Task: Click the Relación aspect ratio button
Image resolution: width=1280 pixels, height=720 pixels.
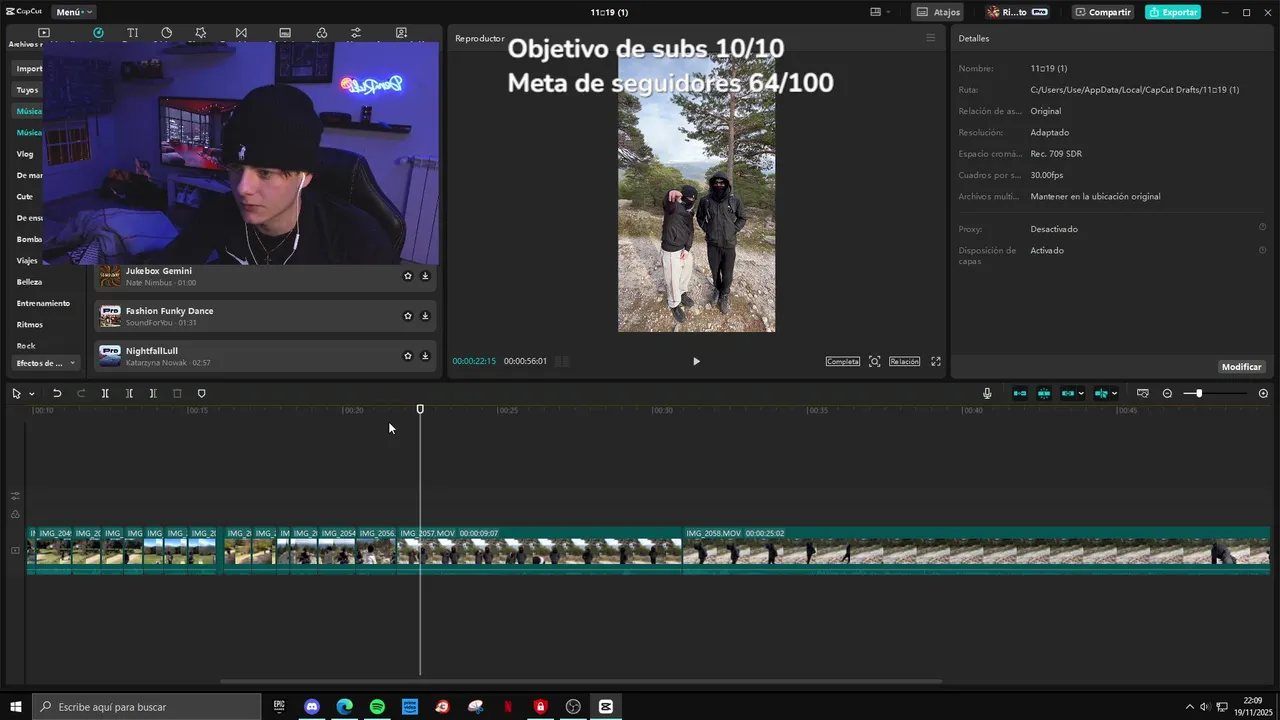Action: coord(904,362)
